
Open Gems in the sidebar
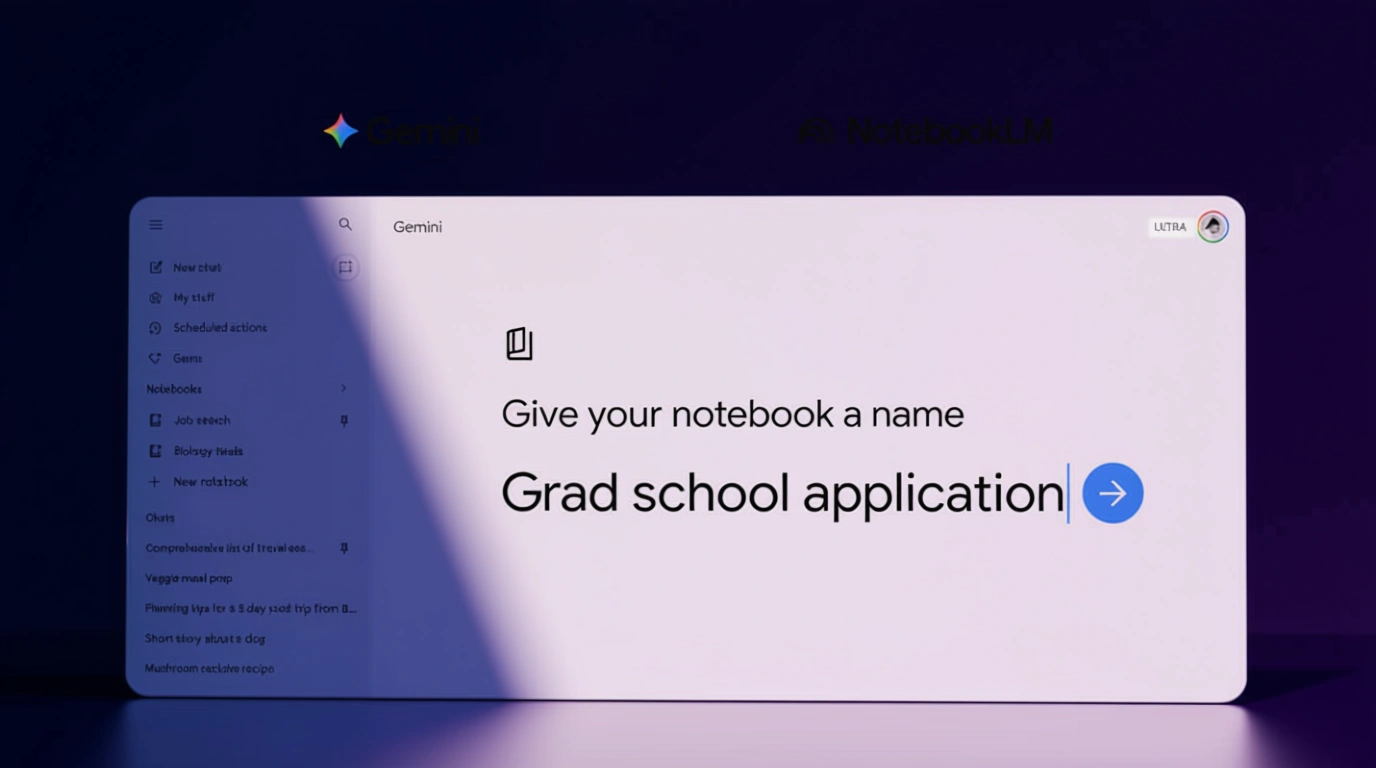pos(187,358)
